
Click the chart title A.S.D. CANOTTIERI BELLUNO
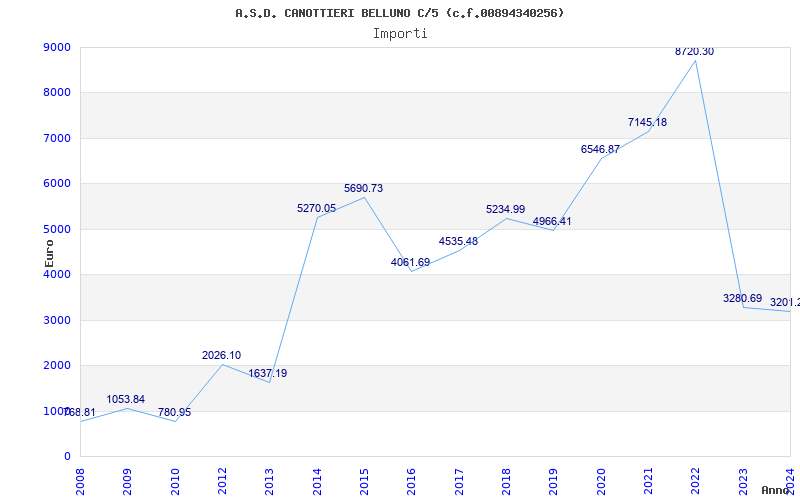tap(399, 13)
